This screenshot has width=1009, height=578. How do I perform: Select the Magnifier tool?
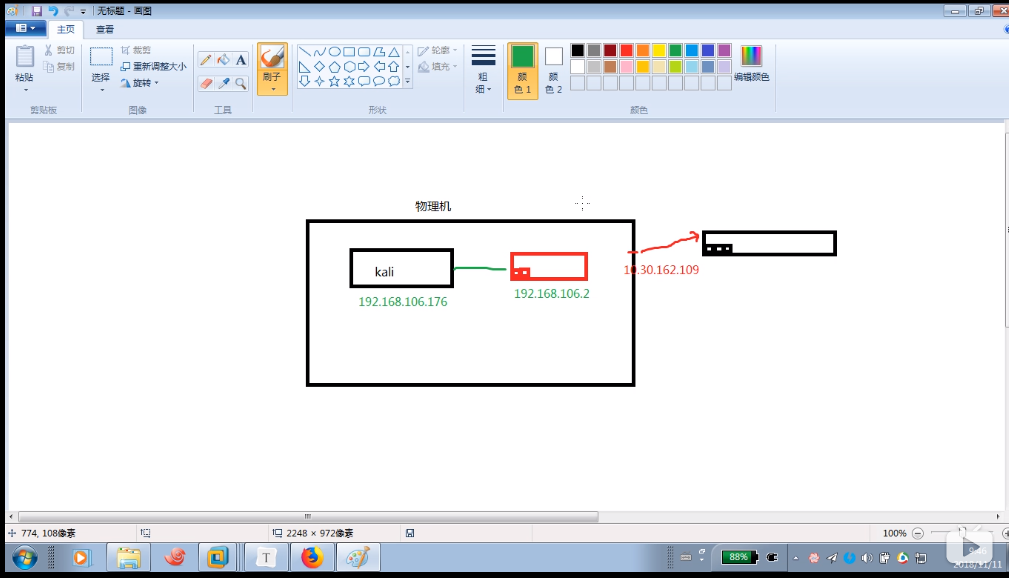pos(241,83)
